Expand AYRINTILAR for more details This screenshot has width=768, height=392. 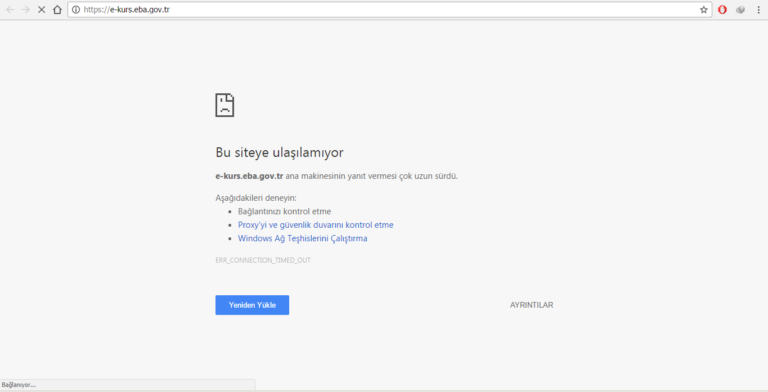click(x=531, y=305)
